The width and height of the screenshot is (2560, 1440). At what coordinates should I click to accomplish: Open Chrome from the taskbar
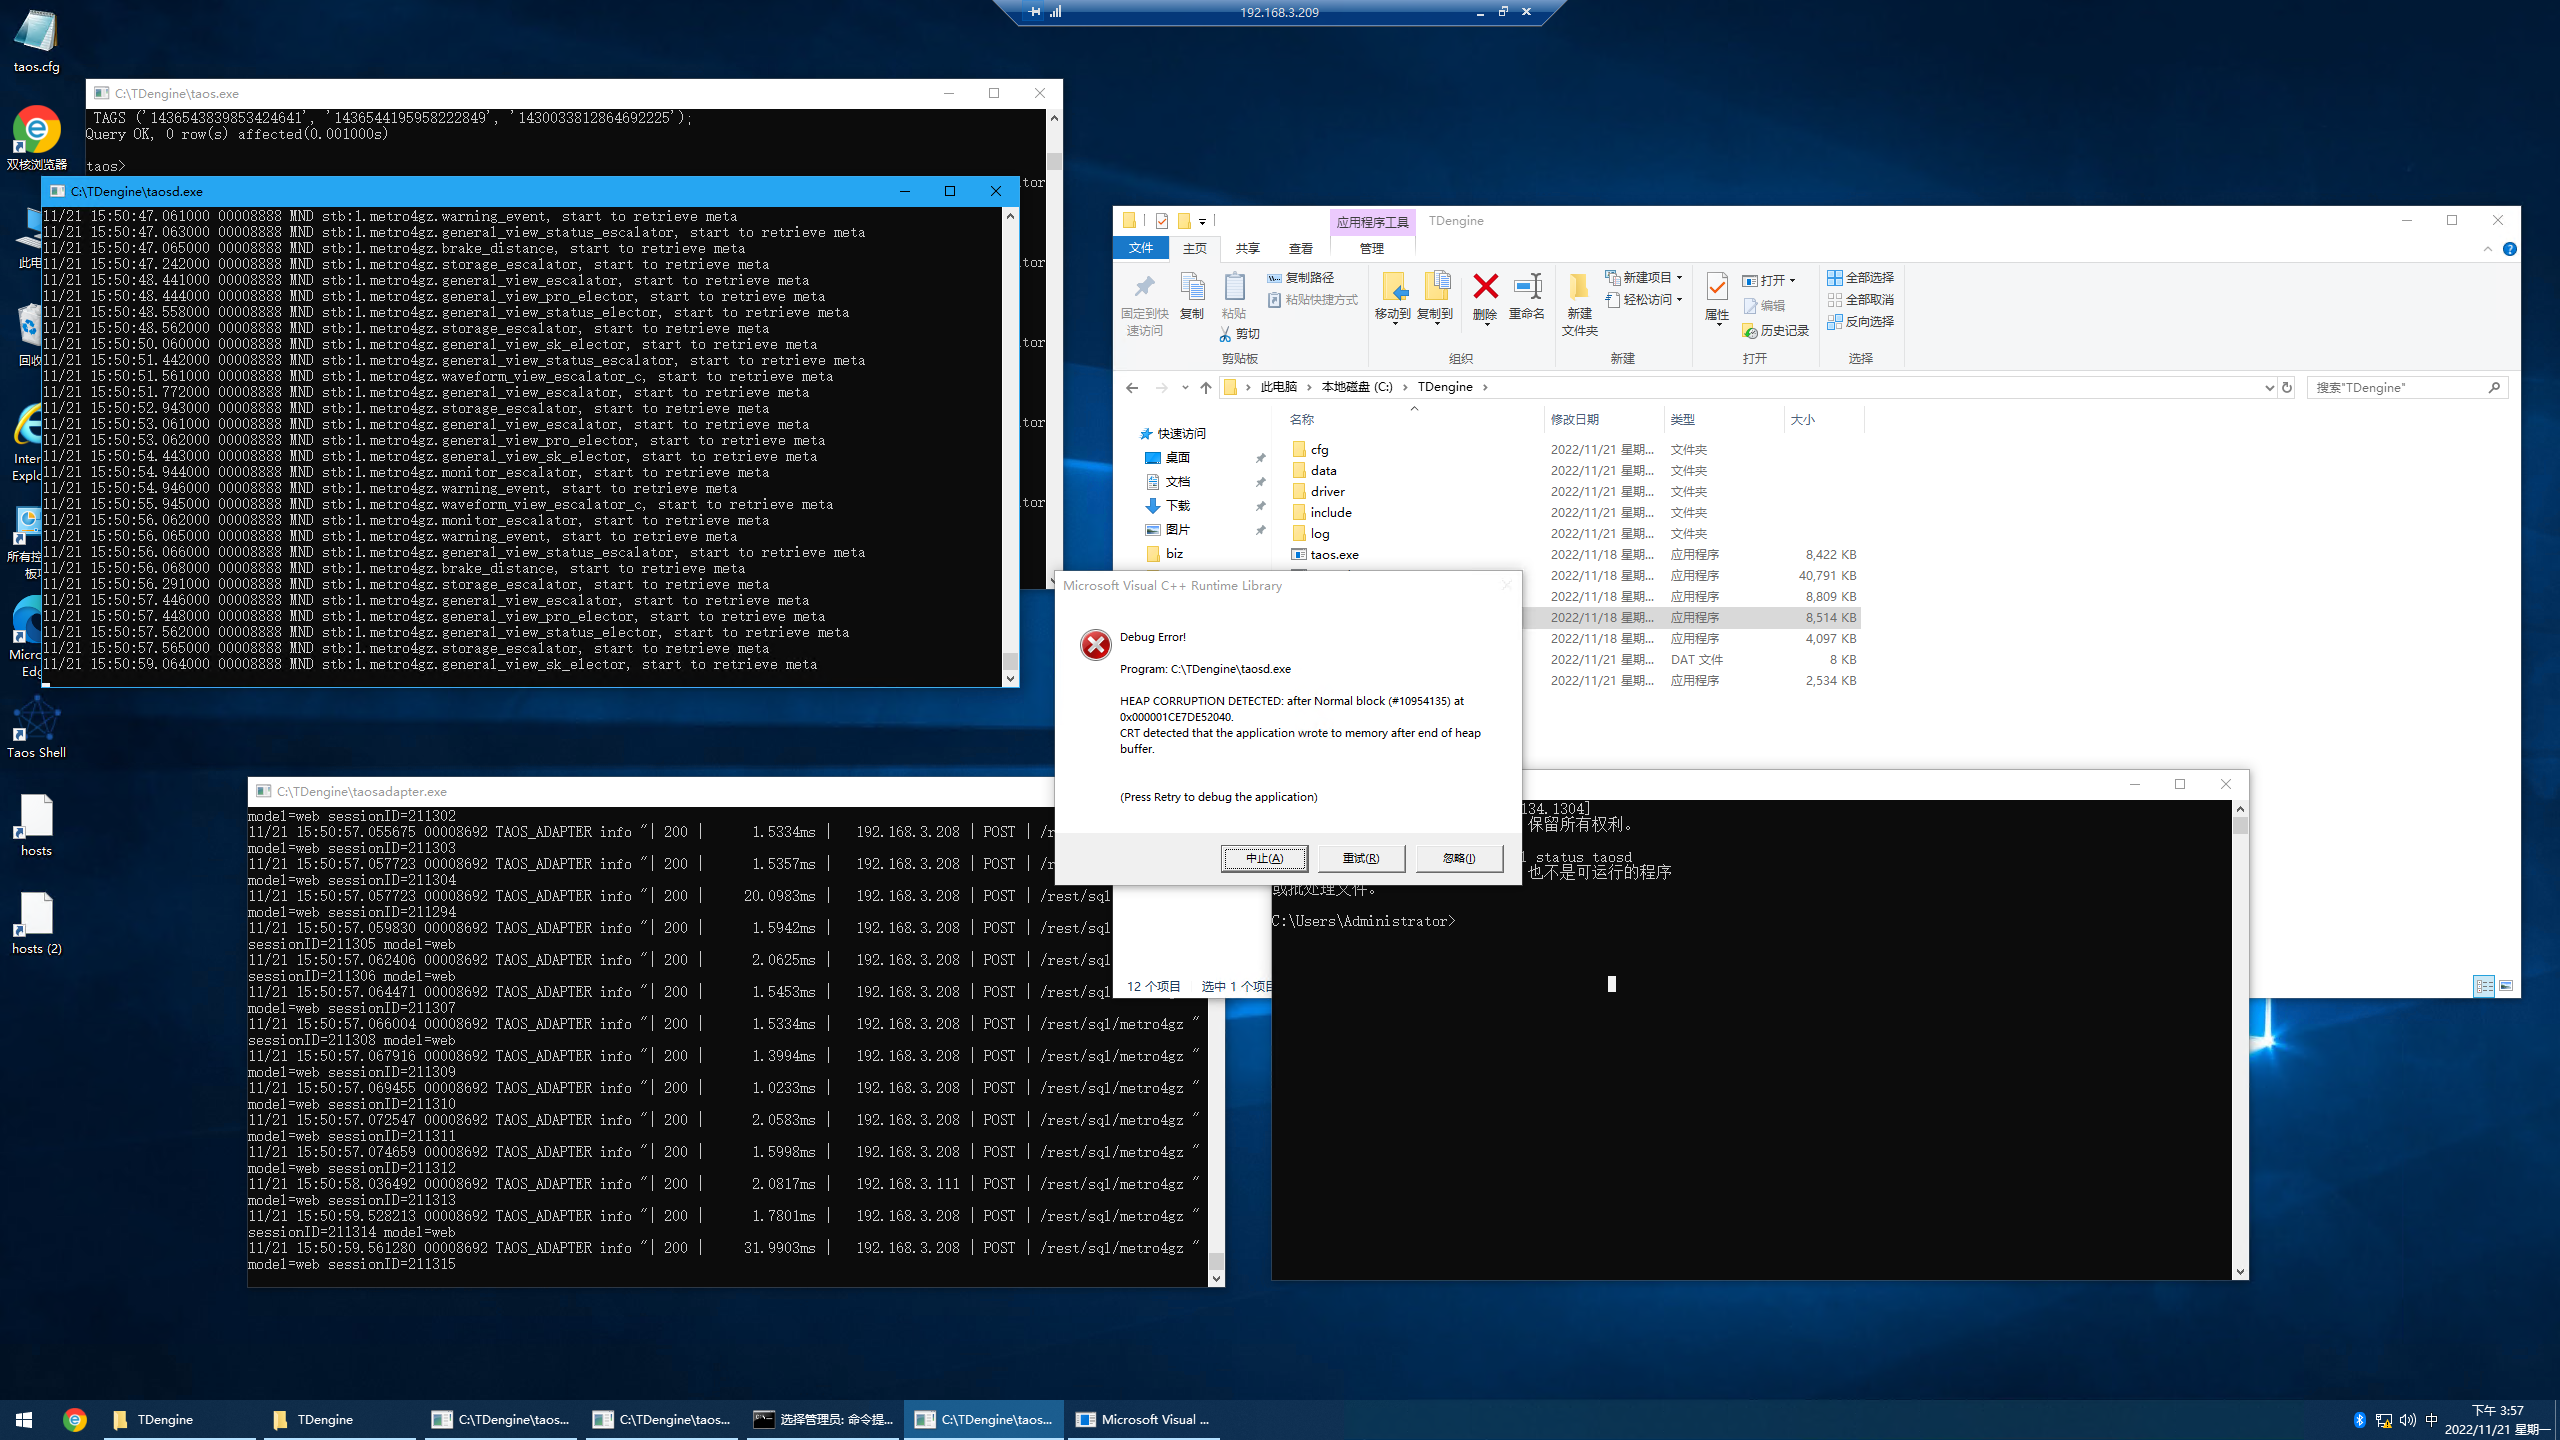[x=75, y=1419]
